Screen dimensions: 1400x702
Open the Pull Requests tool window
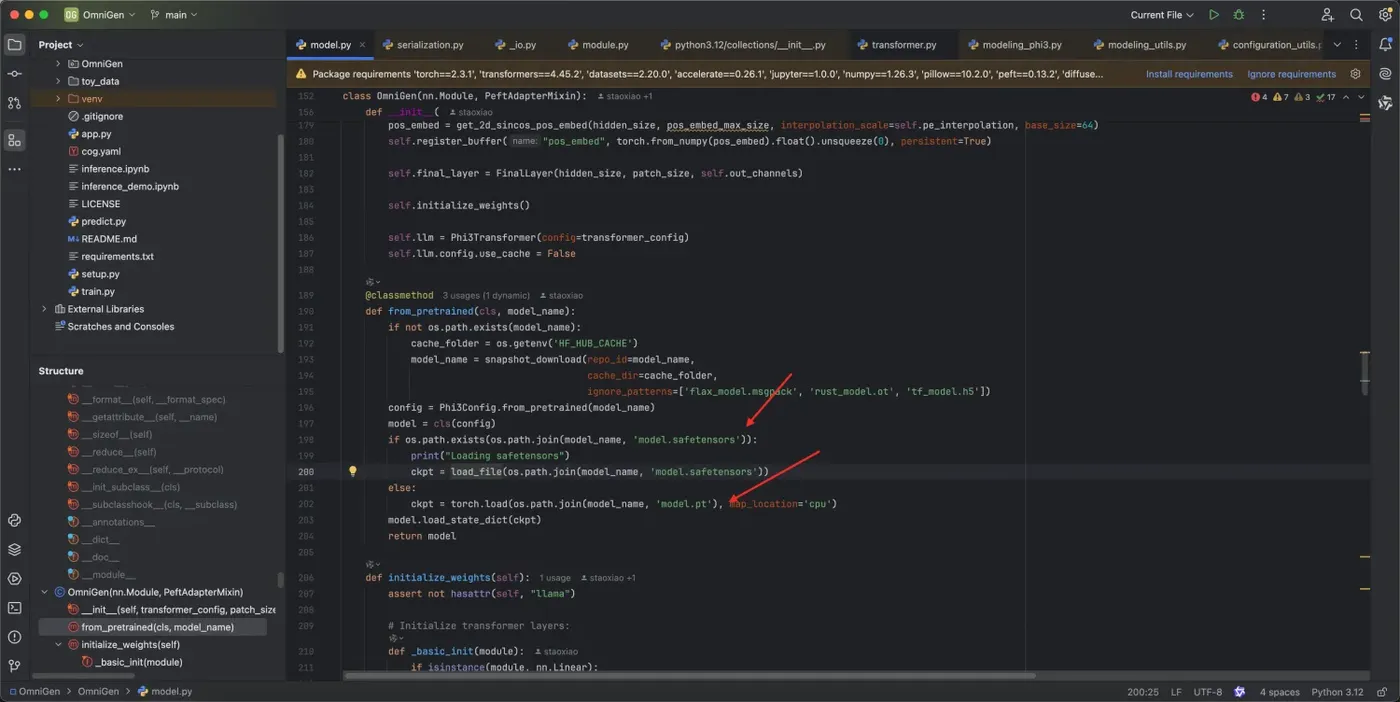tap(14, 103)
